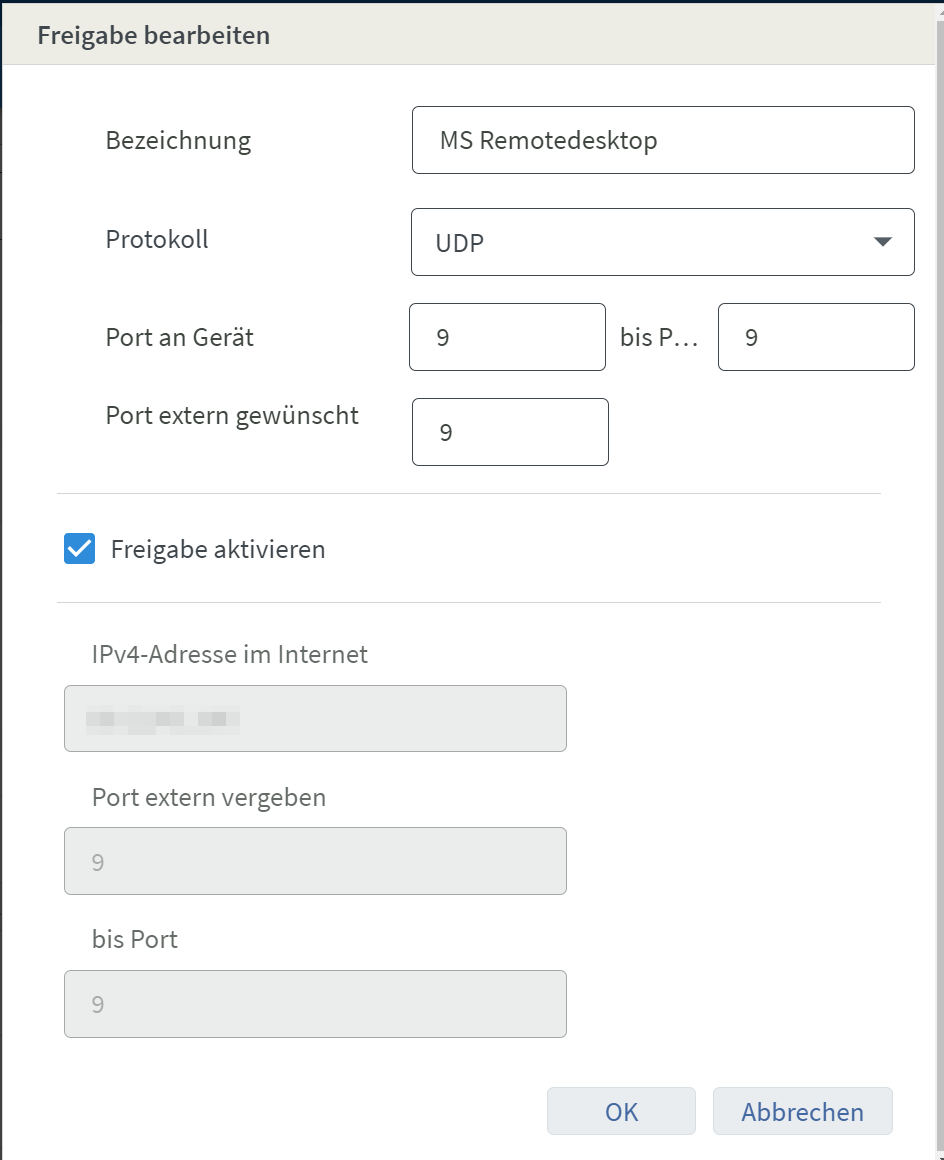The width and height of the screenshot is (944, 1160).
Task: Focus the Port extern gewünscht field
Action: (510, 432)
